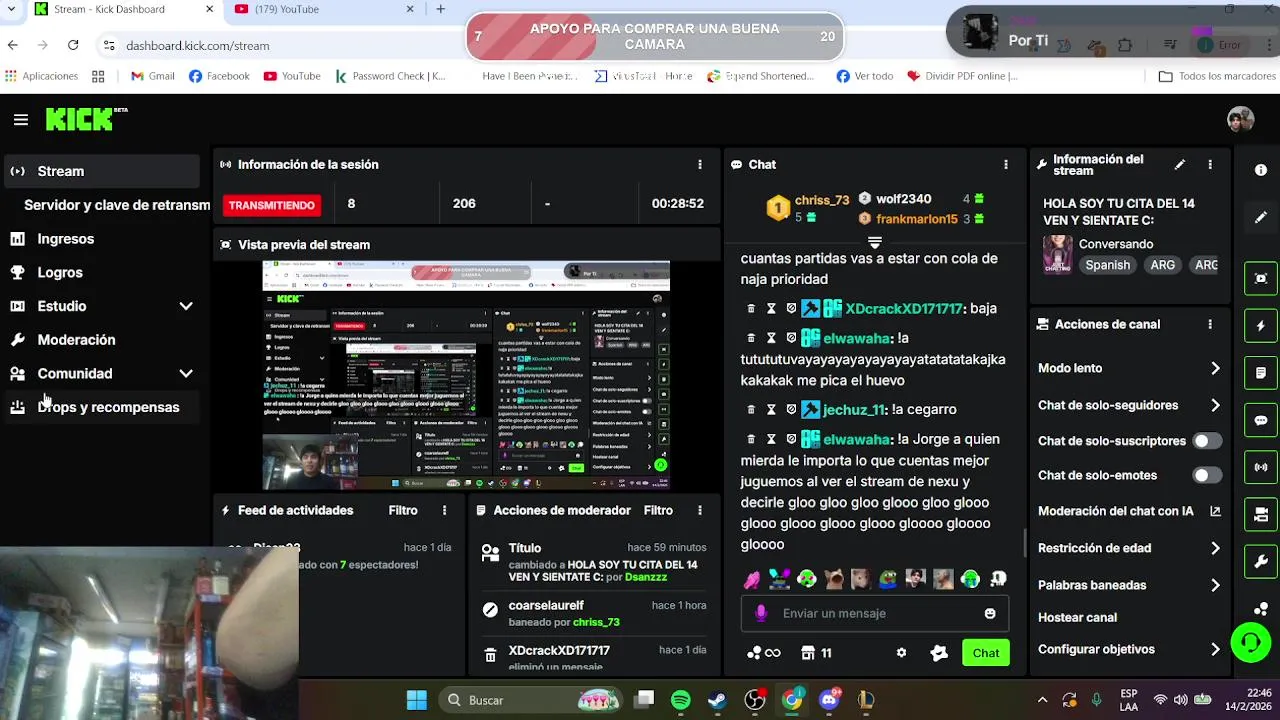Expand Palabras baneadas options
Image resolution: width=1280 pixels, height=720 pixels.
[x=1215, y=585]
